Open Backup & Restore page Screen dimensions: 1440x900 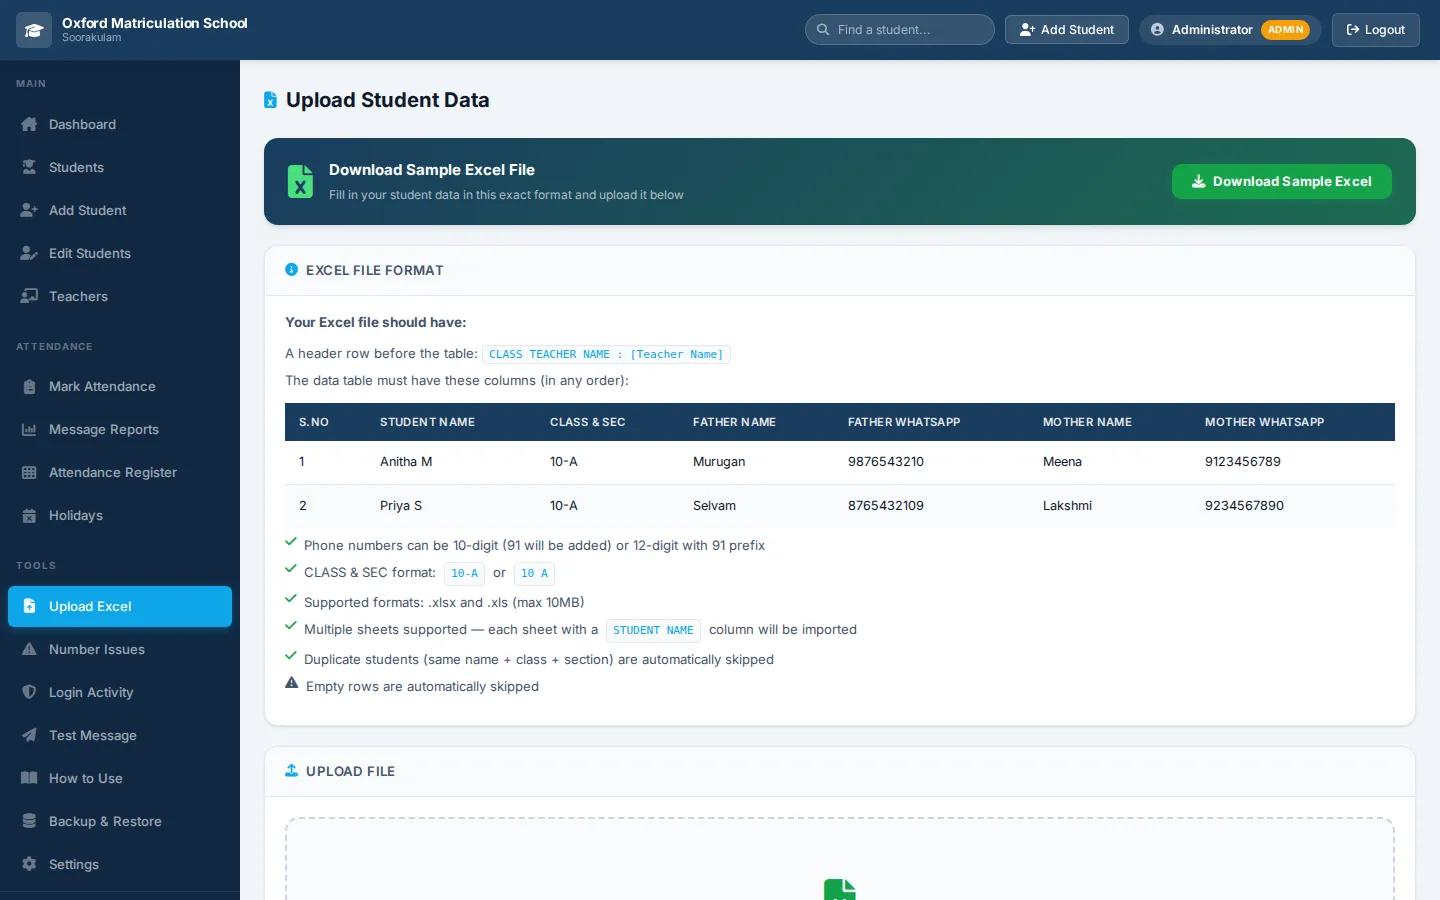[120, 821]
